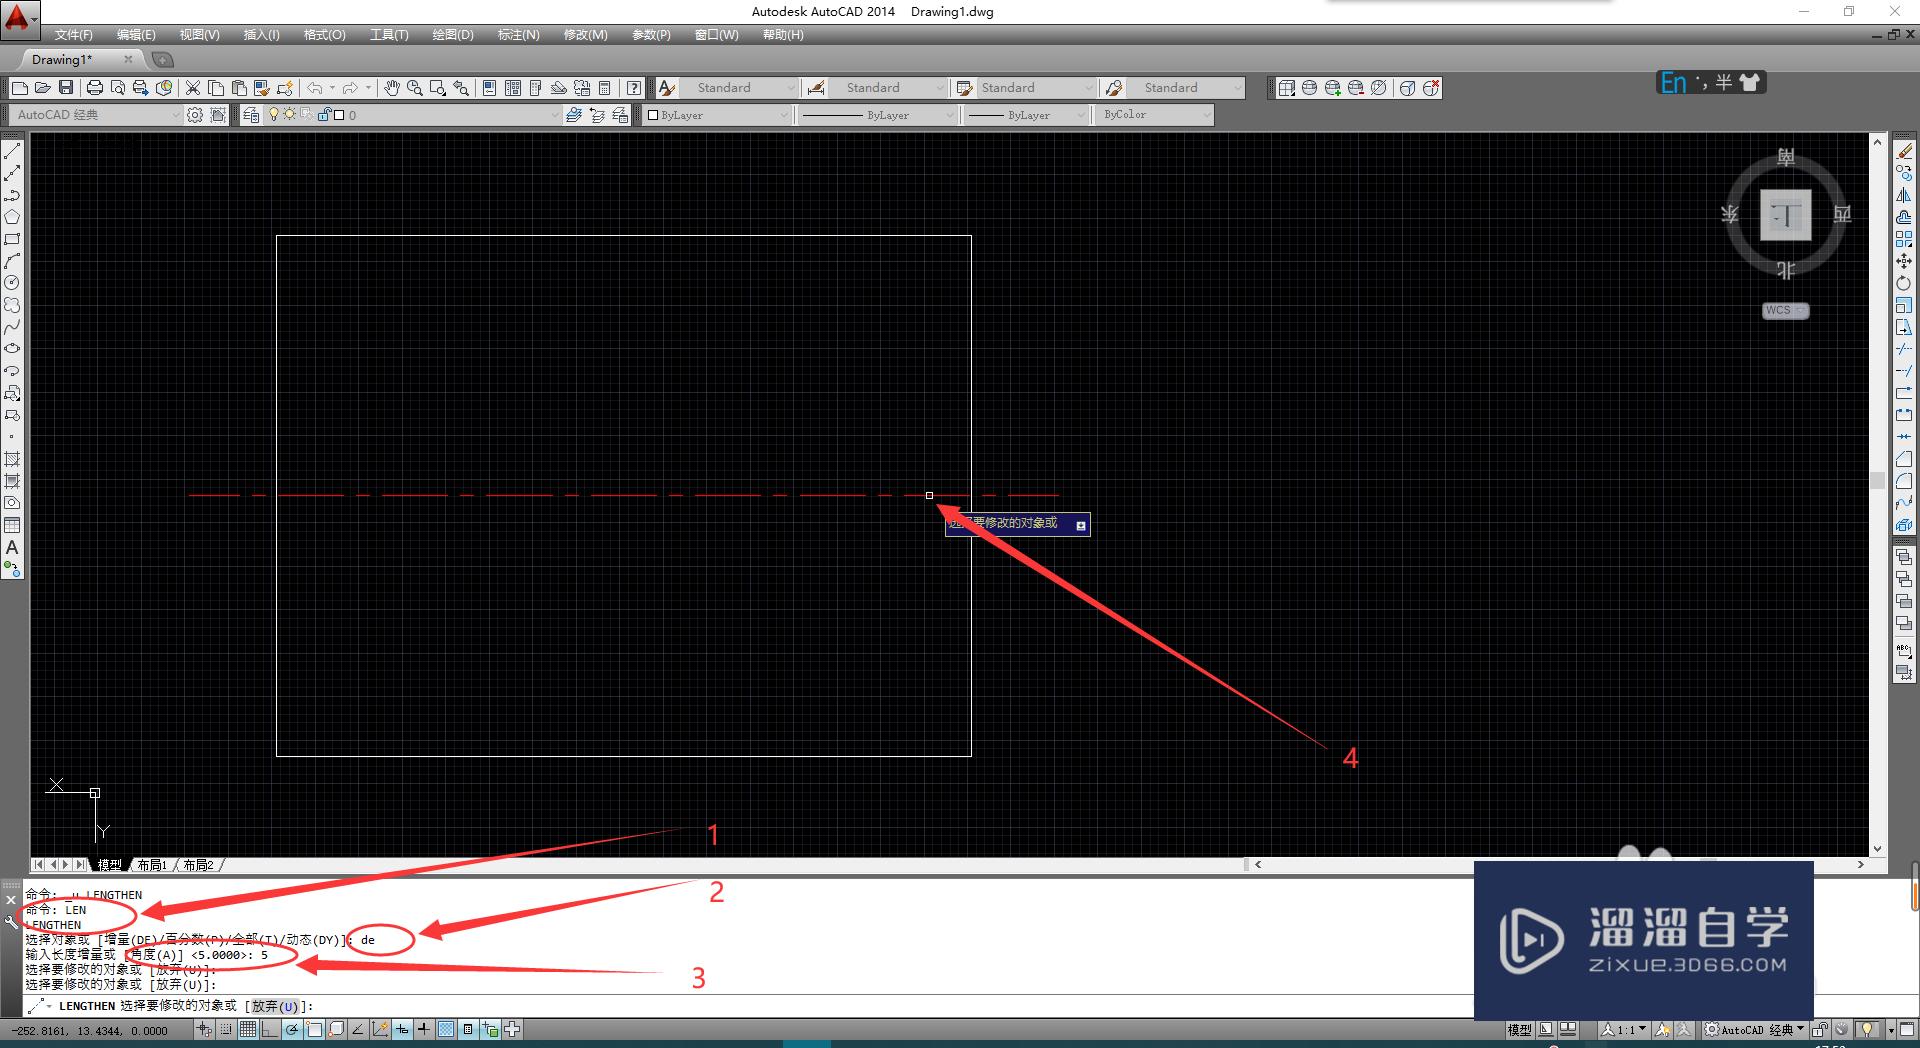
Task: Select the Move tool in Modify toolbar
Action: click(1904, 261)
